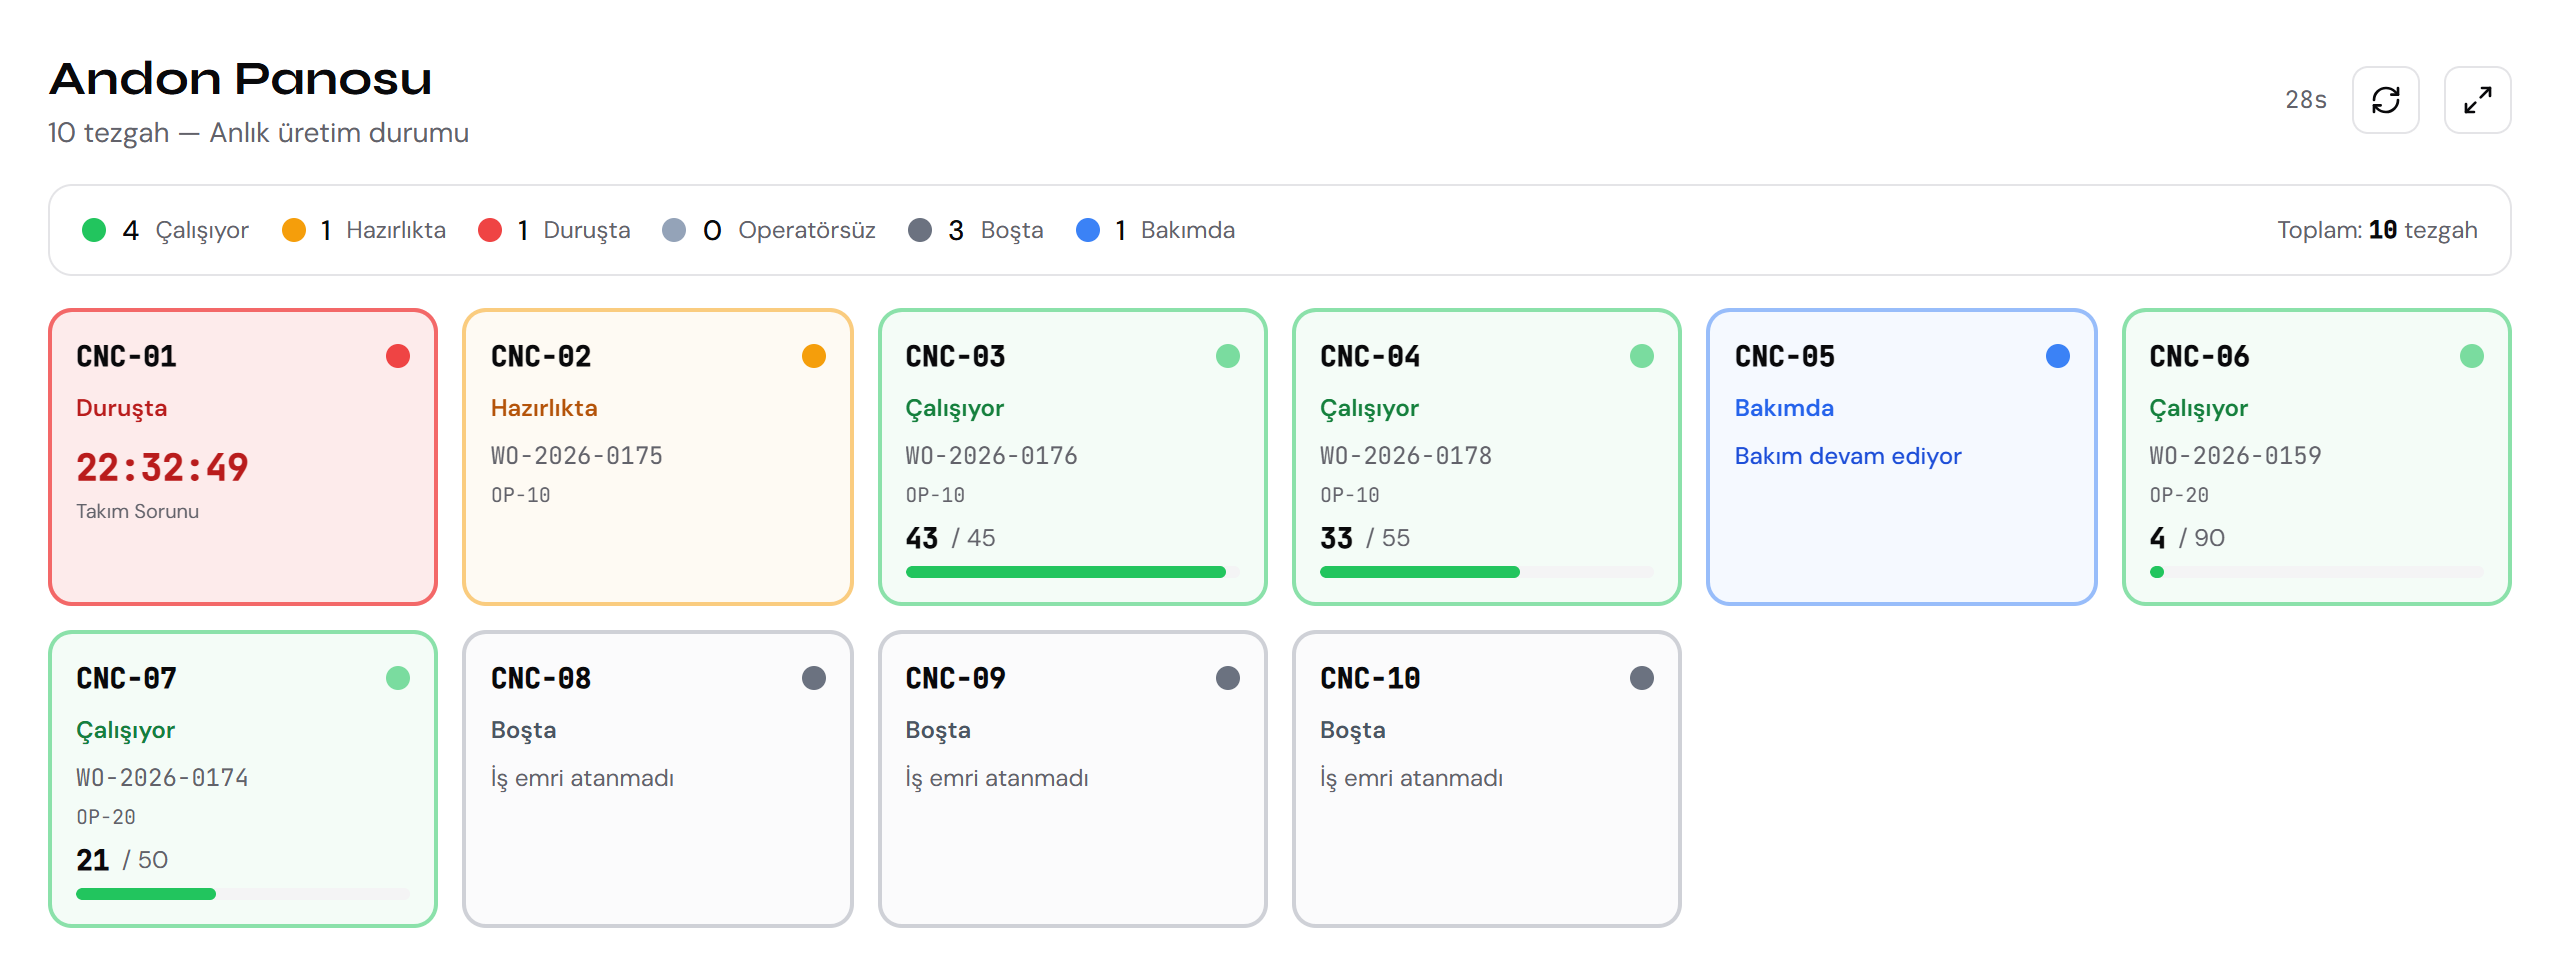This screenshot has width=2560, height=976.
Task: Click the 28s refresh countdown
Action: tap(2306, 100)
